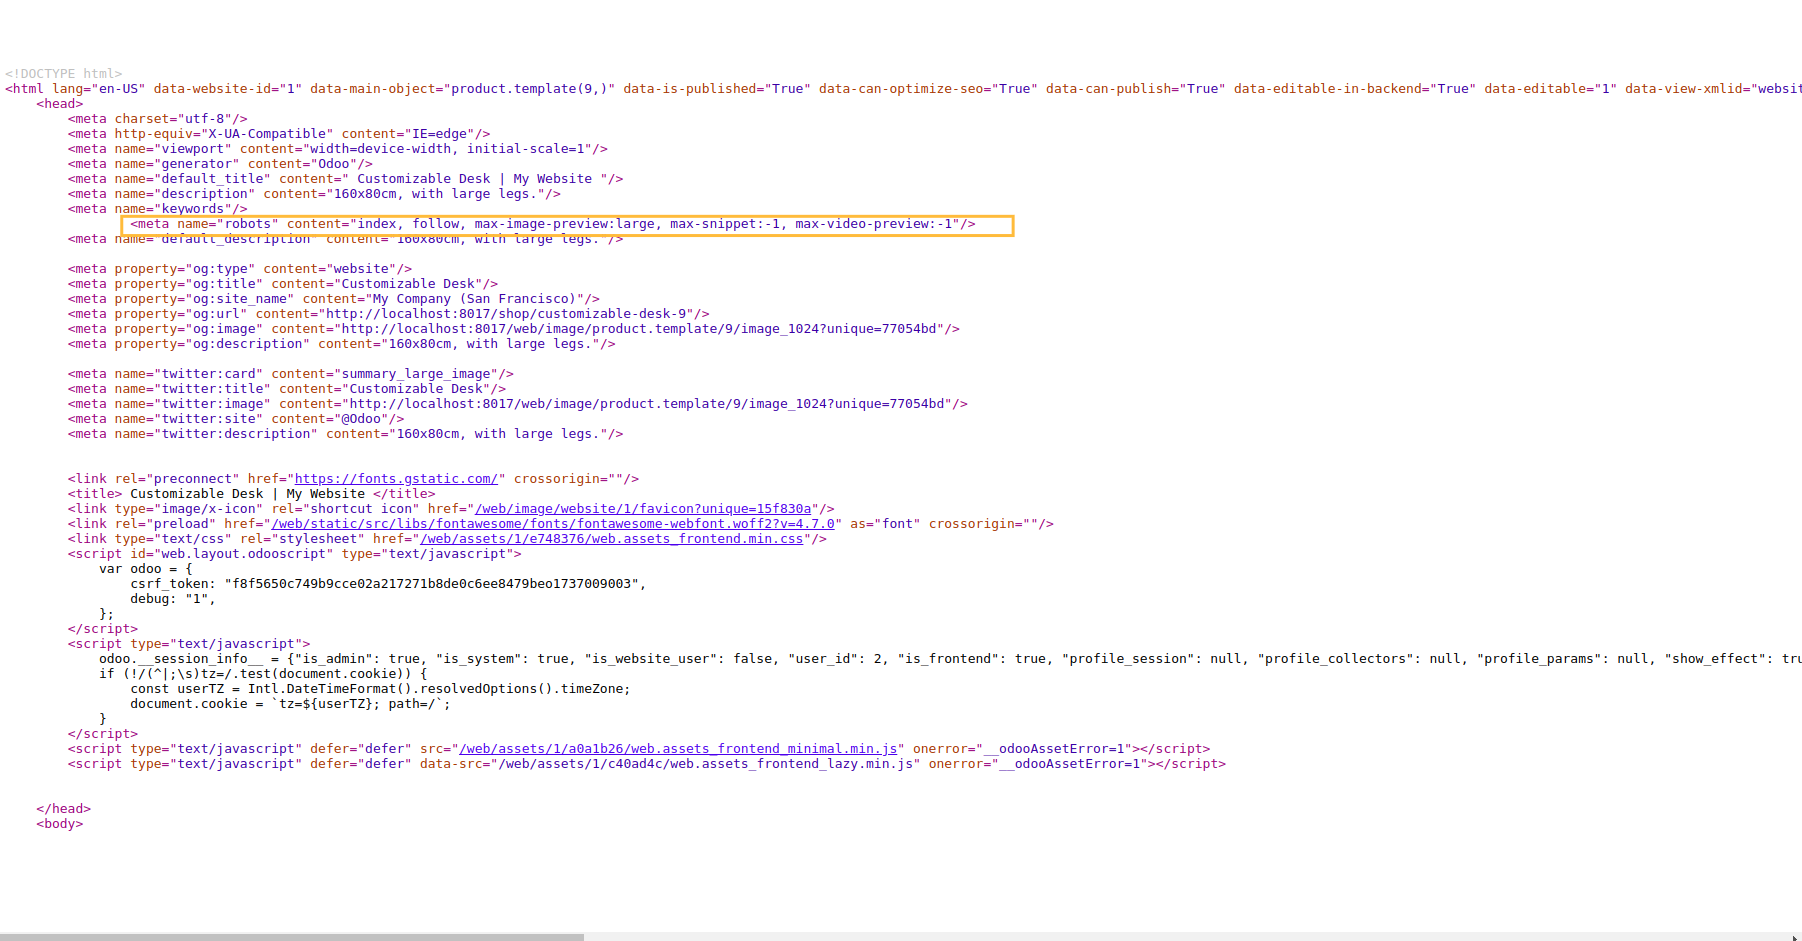Image resolution: width=1802 pixels, height=941 pixels.
Task: Click the twitter:description meta line
Action: pos(346,434)
